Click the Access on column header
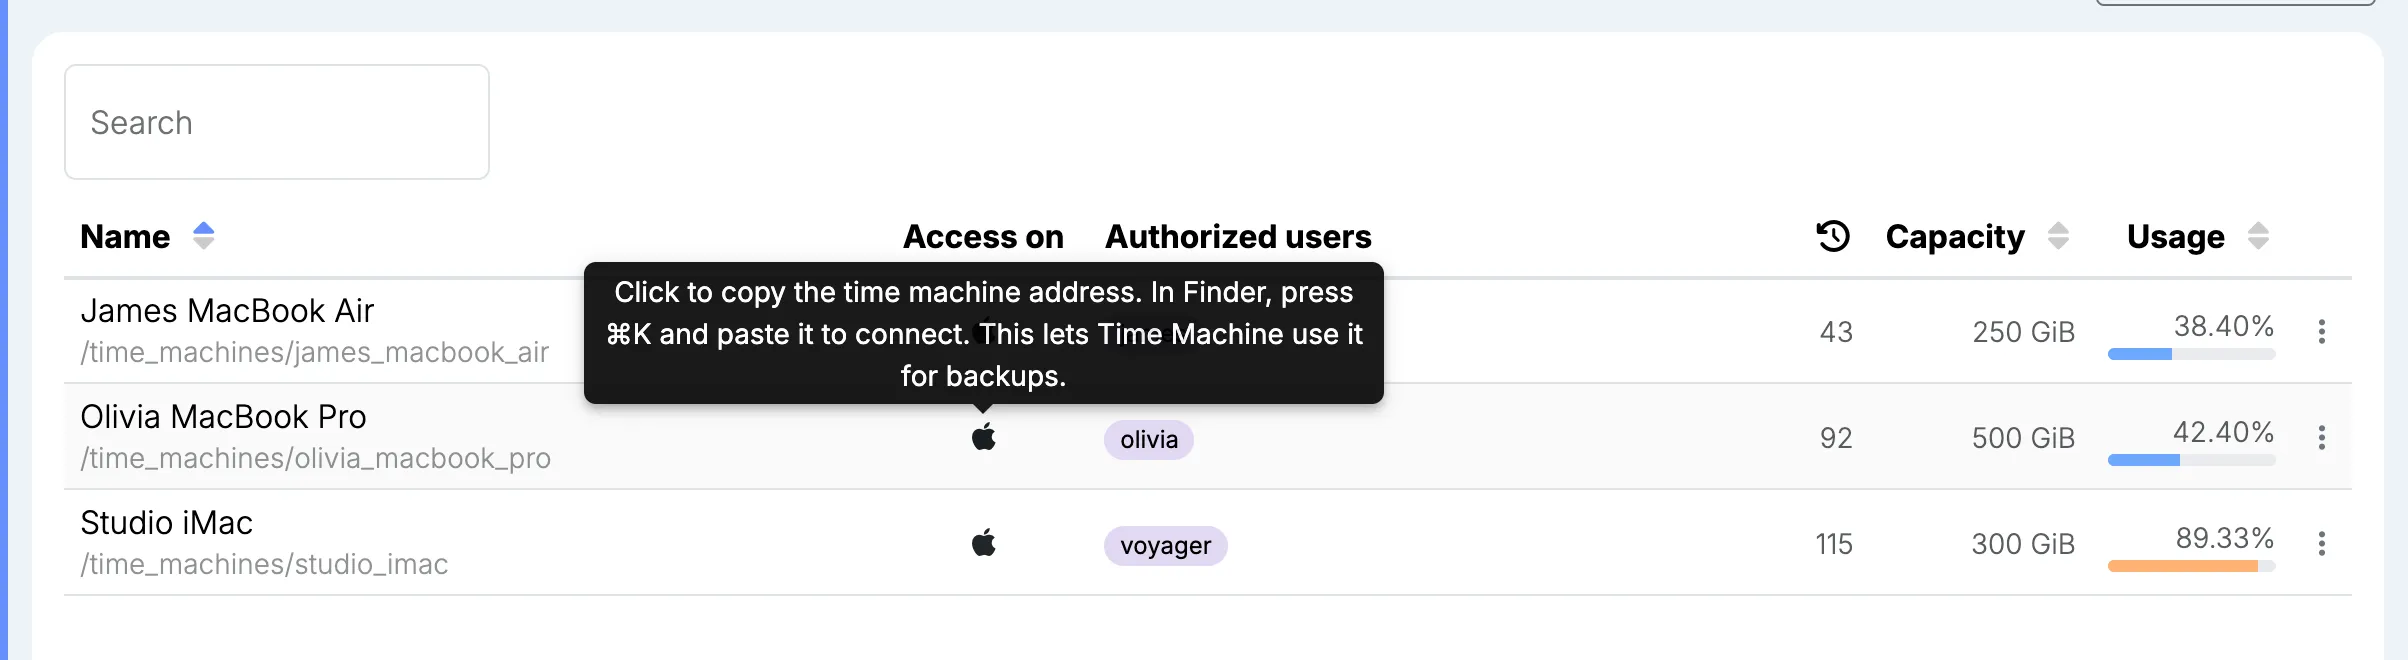 pos(983,237)
